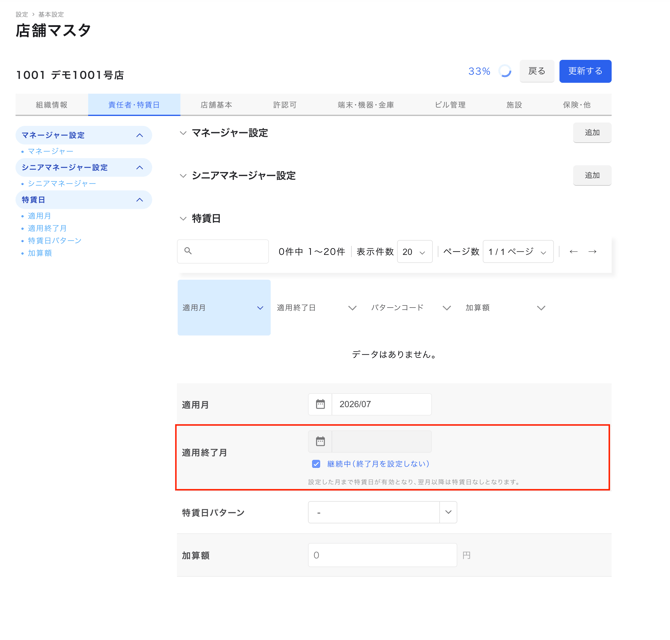Open calendar picker for 適用月

pyautogui.click(x=320, y=404)
